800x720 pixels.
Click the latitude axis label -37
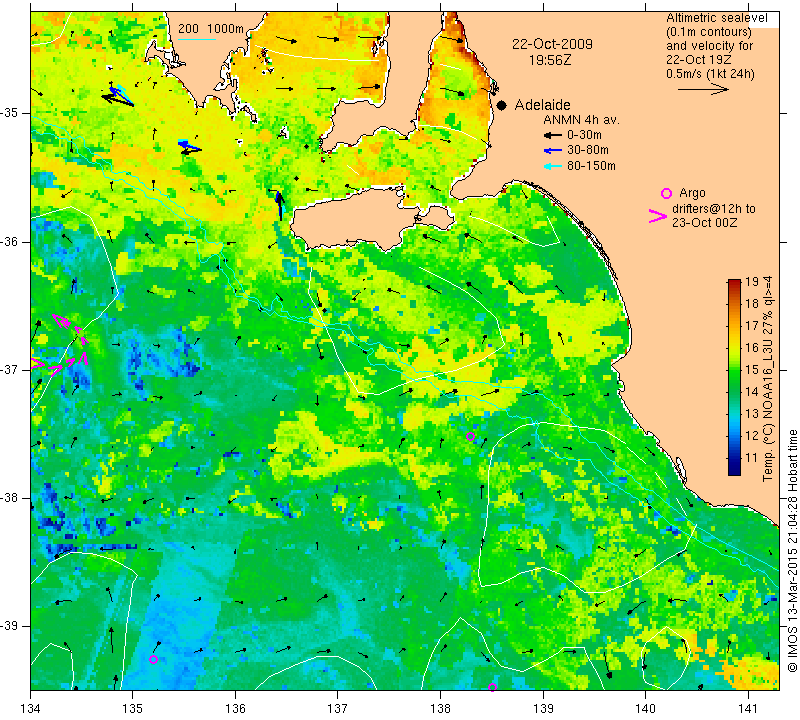point(10,369)
